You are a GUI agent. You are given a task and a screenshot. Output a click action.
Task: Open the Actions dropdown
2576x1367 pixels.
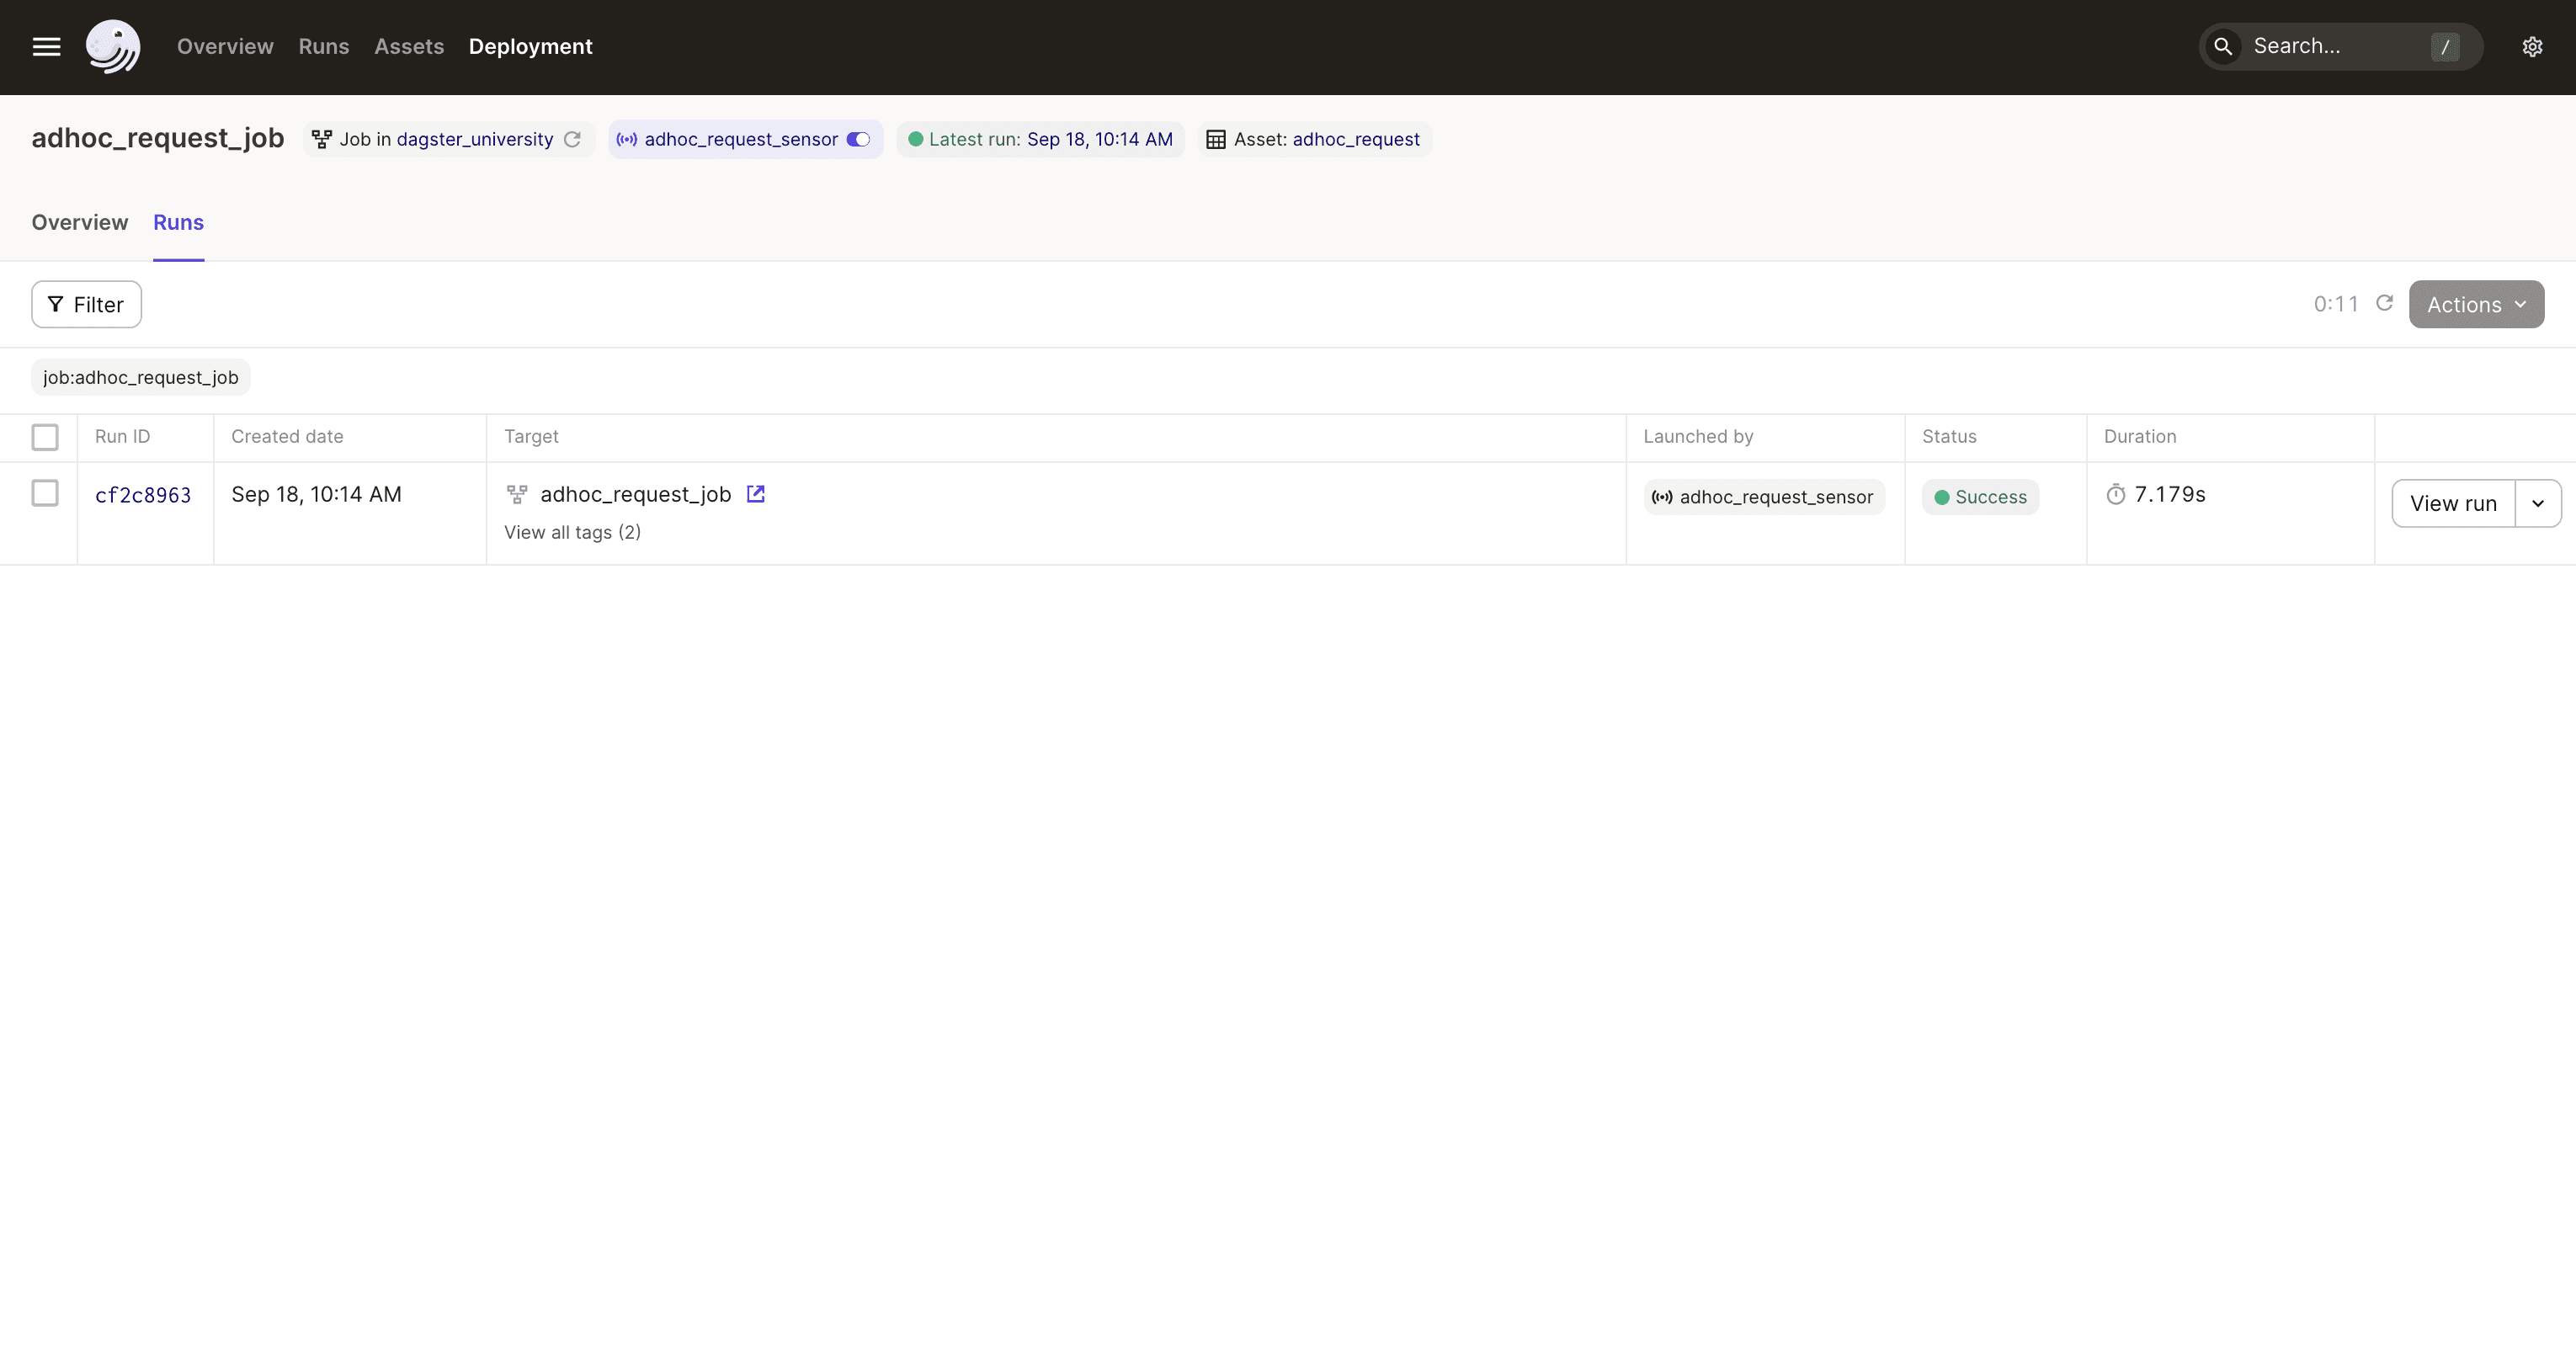(2476, 304)
